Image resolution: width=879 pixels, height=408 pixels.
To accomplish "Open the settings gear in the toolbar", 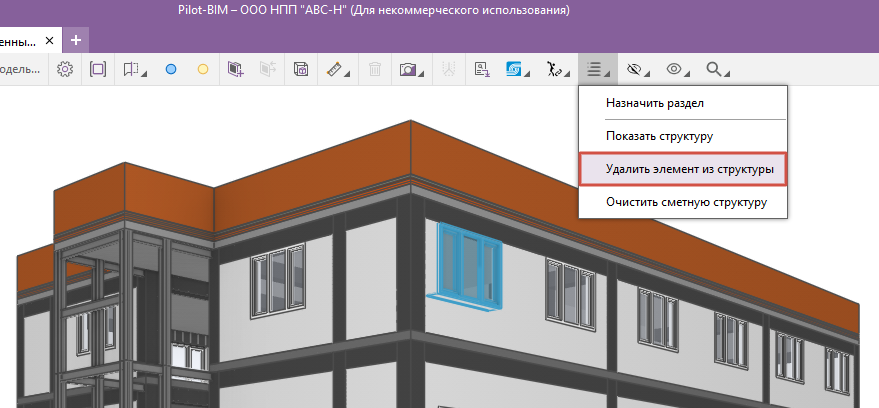I will pos(66,69).
